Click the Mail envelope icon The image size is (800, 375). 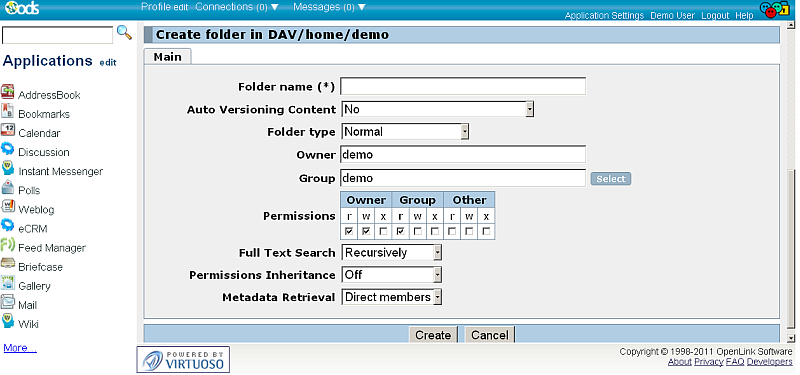point(8,302)
